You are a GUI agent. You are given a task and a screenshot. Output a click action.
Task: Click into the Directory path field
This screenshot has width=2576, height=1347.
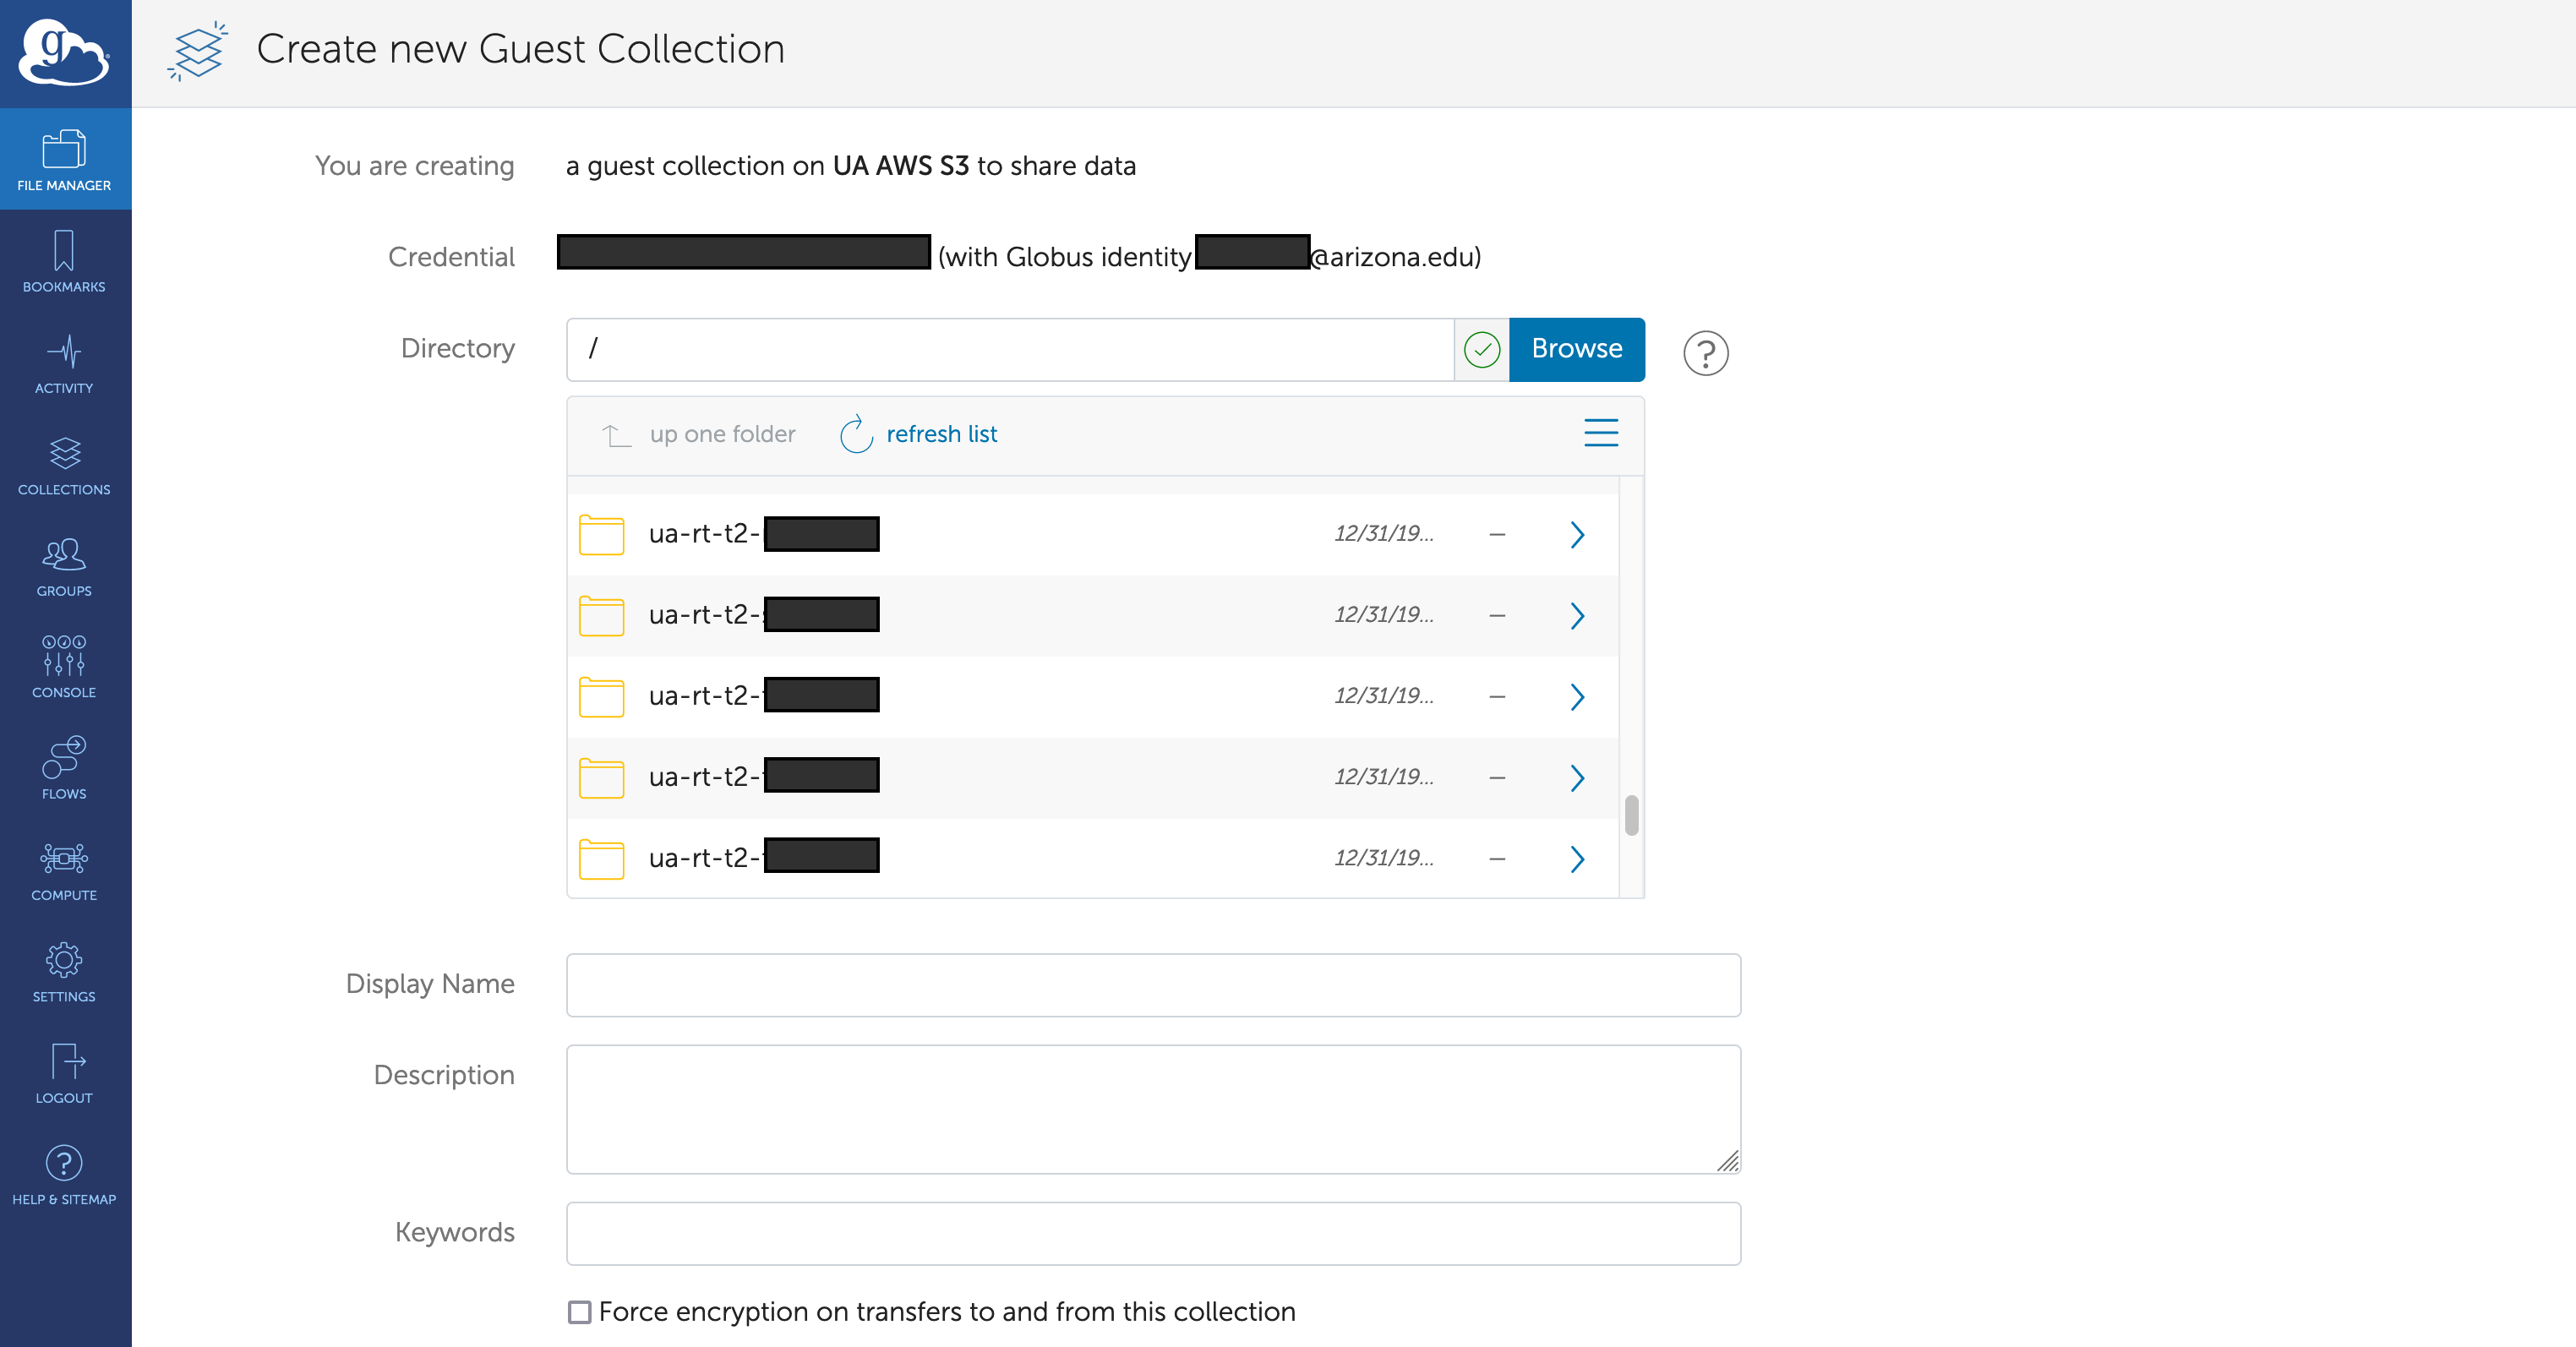click(x=1010, y=349)
